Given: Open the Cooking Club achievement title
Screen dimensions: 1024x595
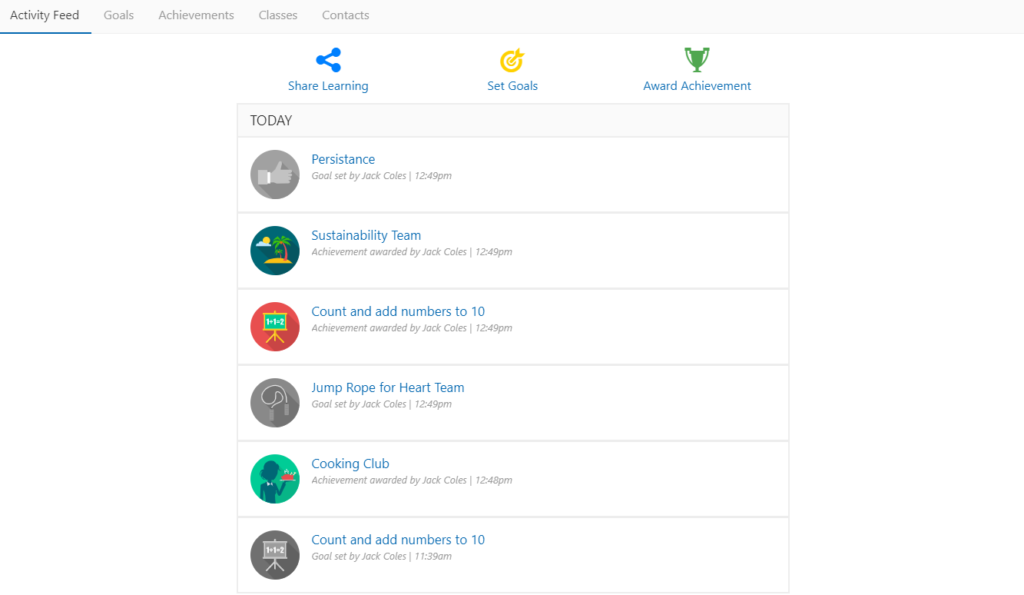Looking at the screenshot, I should click(350, 464).
